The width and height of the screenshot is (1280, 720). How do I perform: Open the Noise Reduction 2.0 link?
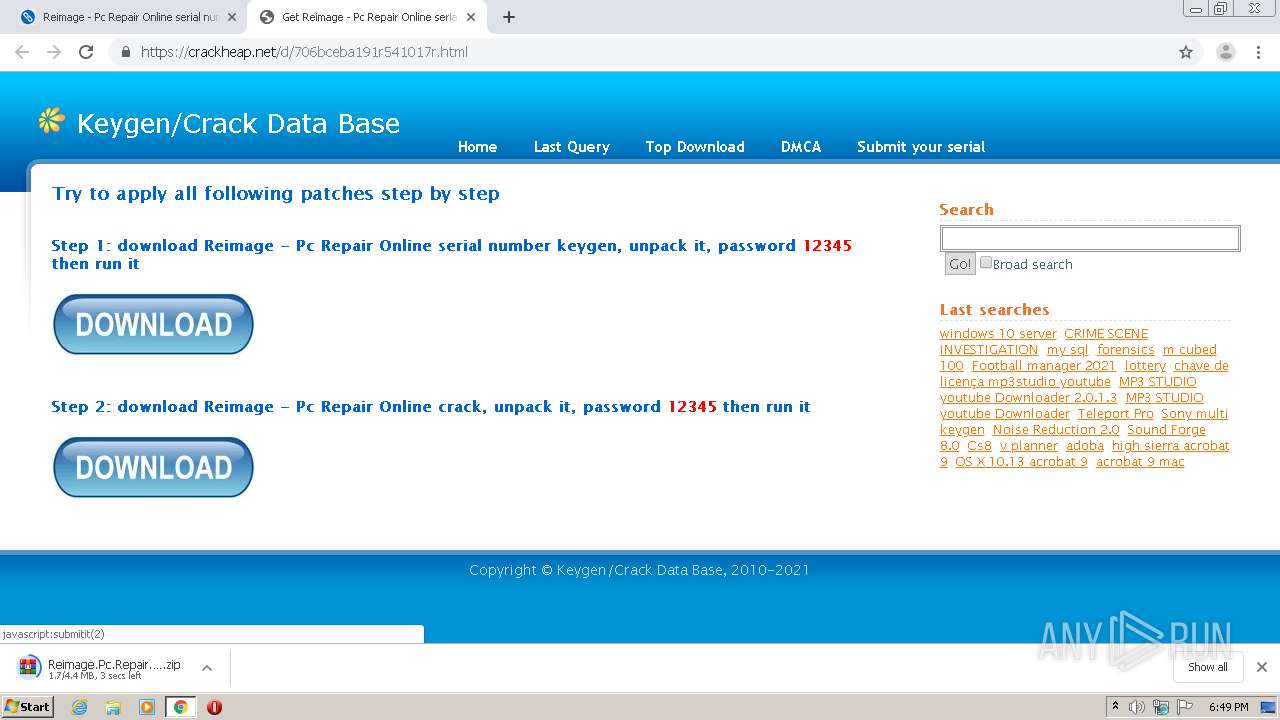1056,429
